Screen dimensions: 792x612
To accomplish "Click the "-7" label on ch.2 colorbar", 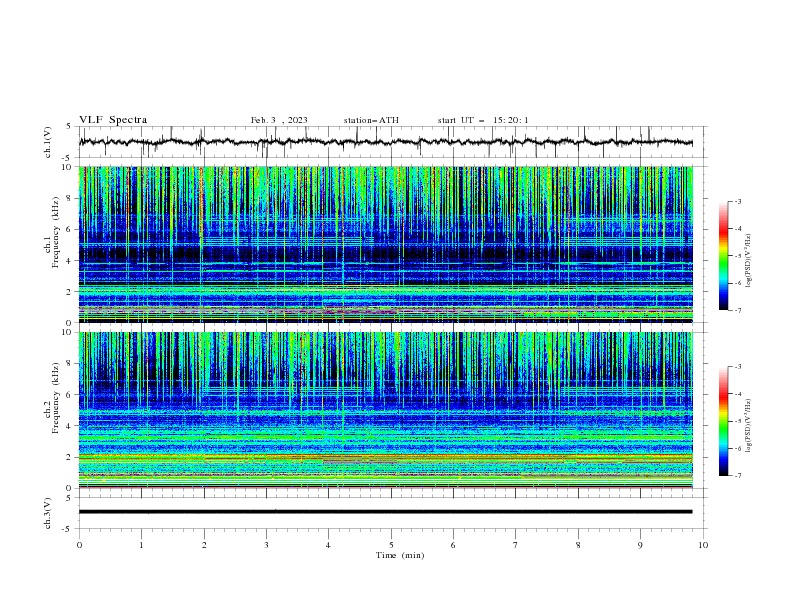I will [x=738, y=476].
